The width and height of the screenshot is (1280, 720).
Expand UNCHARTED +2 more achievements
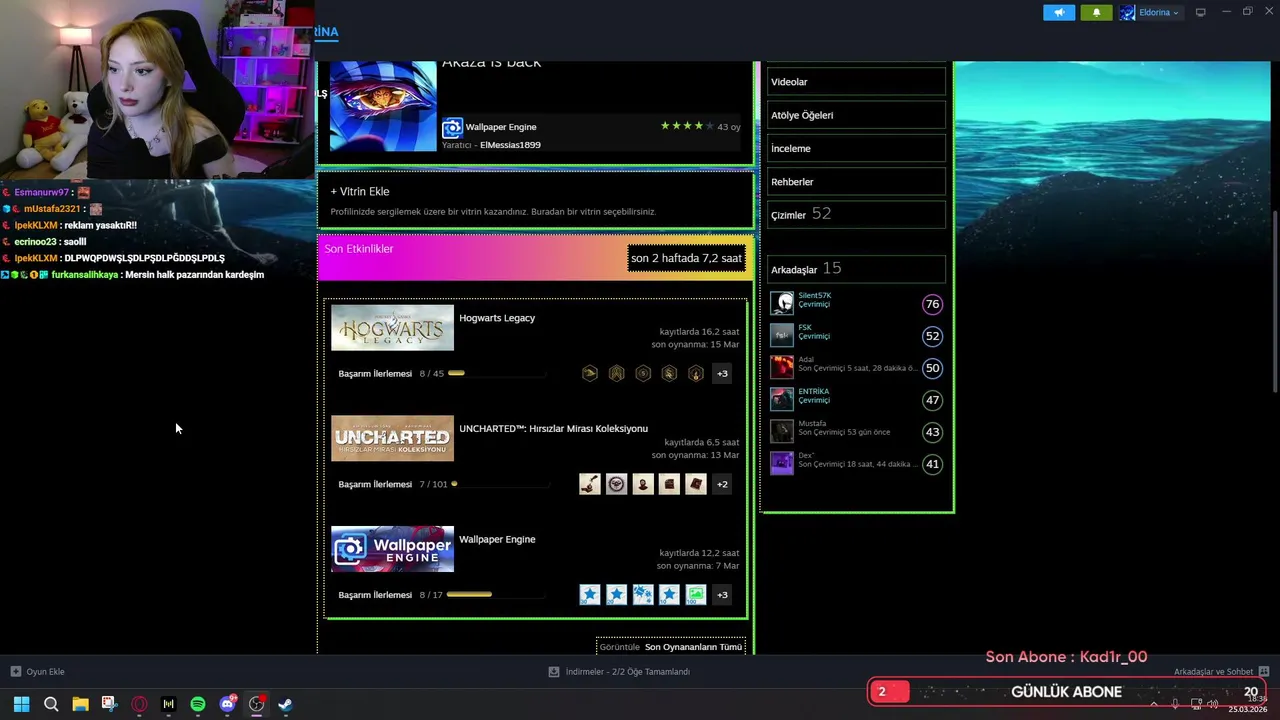coord(722,484)
